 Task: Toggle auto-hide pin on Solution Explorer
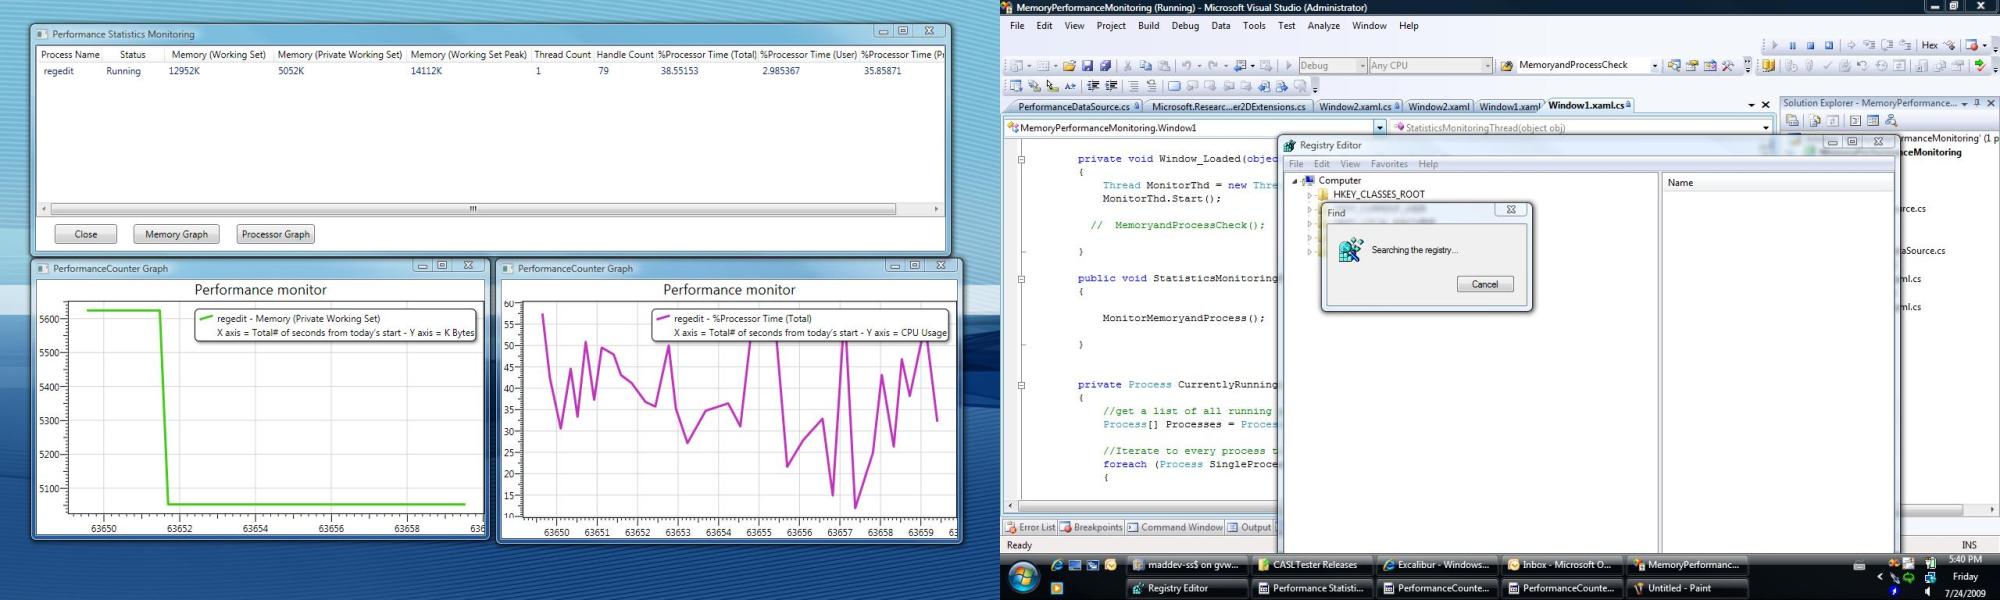tap(1977, 103)
